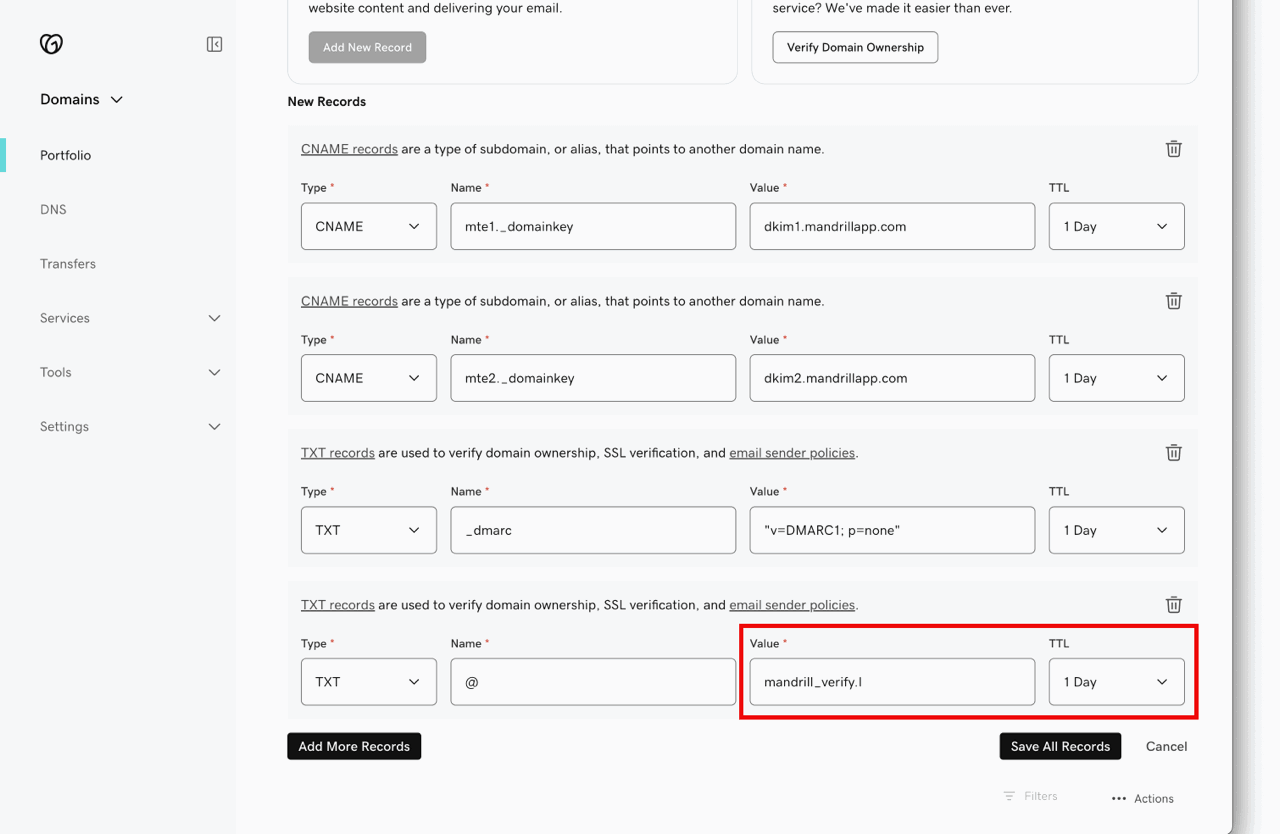The width and height of the screenshot is (1280, 834).
Task: Click Verify Domain Ownership
Action: tap(855, 47)
